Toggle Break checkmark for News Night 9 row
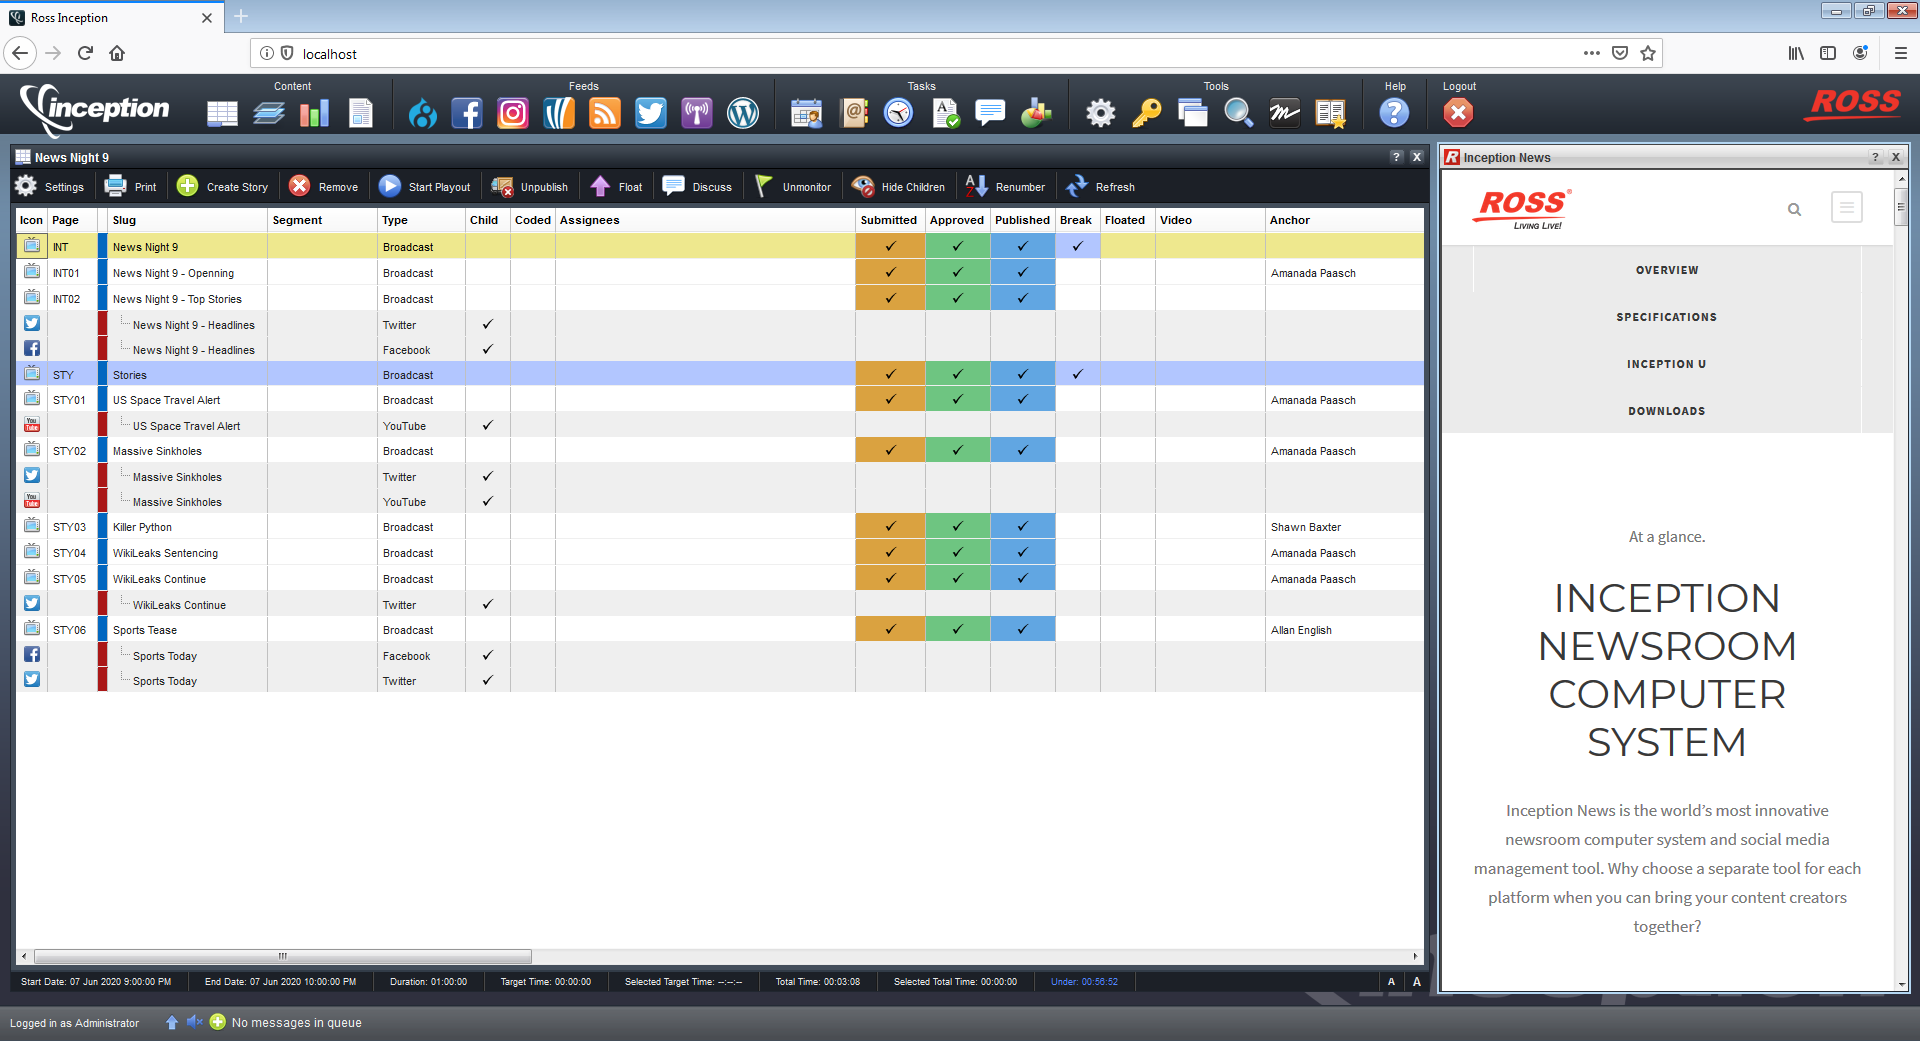 (x=1077, y=246)
